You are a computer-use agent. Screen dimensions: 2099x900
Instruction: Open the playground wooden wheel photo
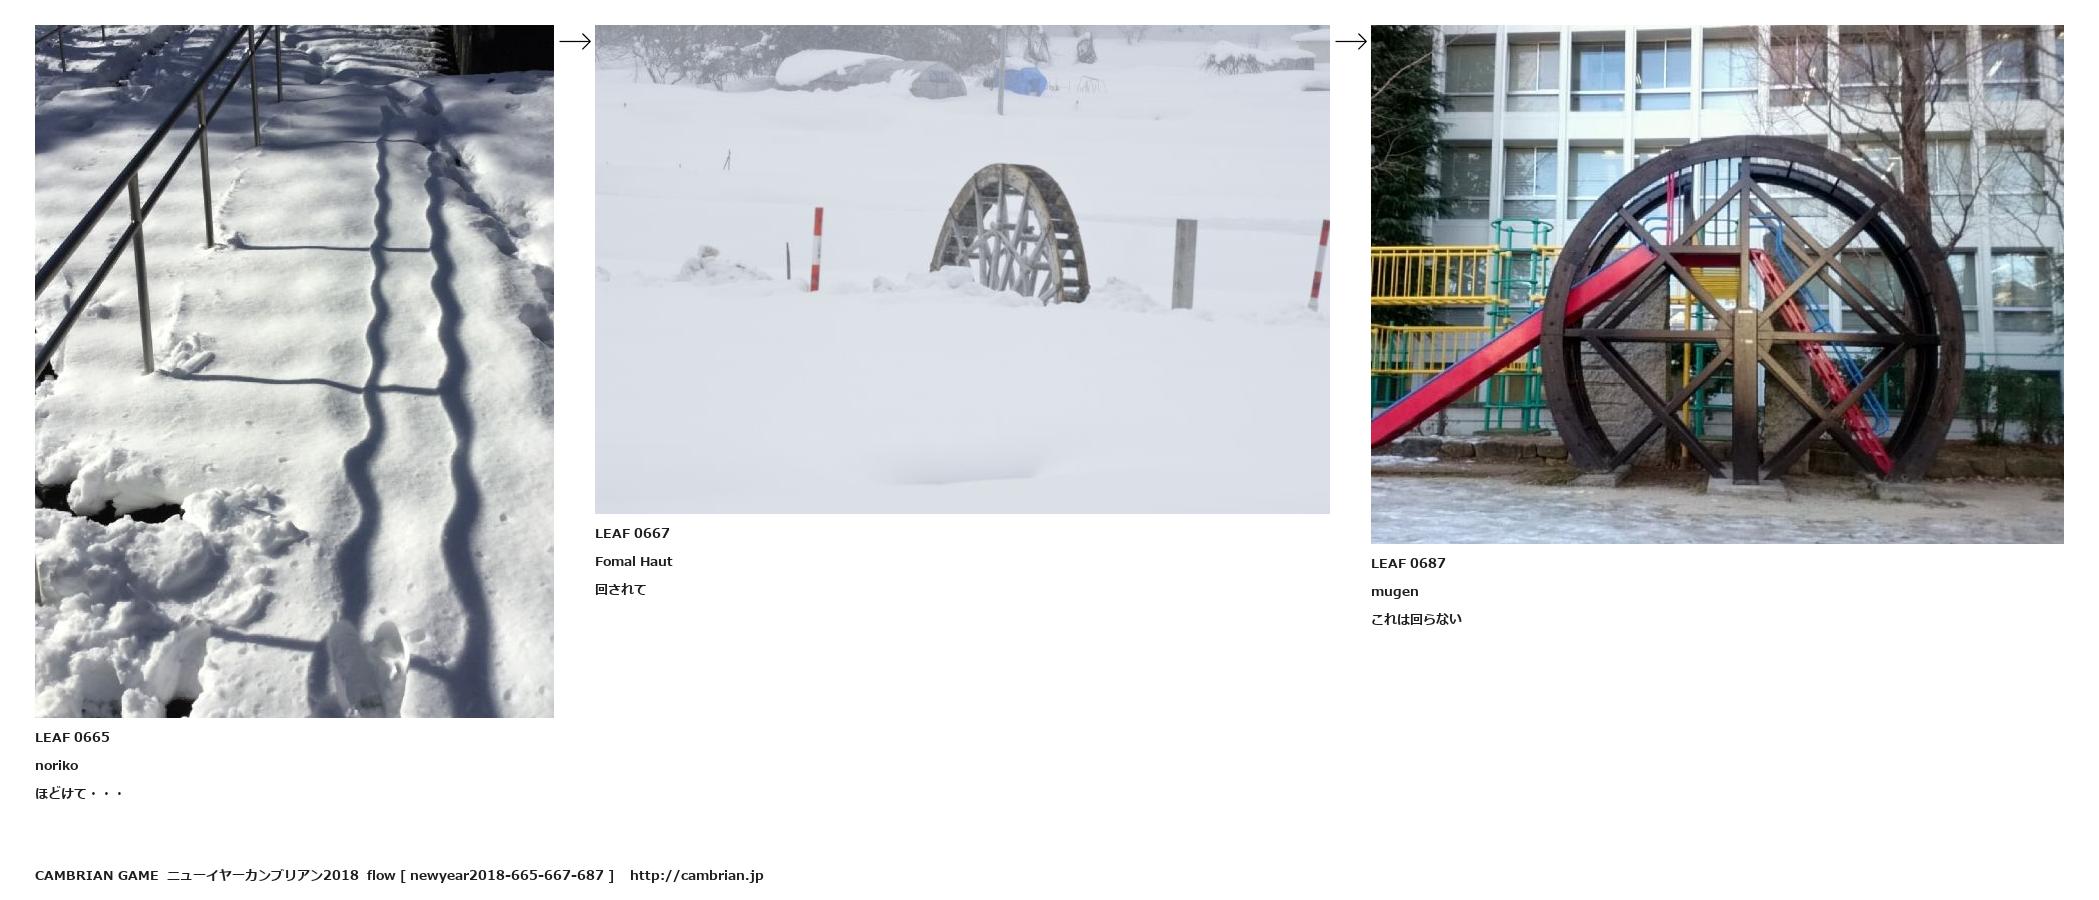point(1717,284)
